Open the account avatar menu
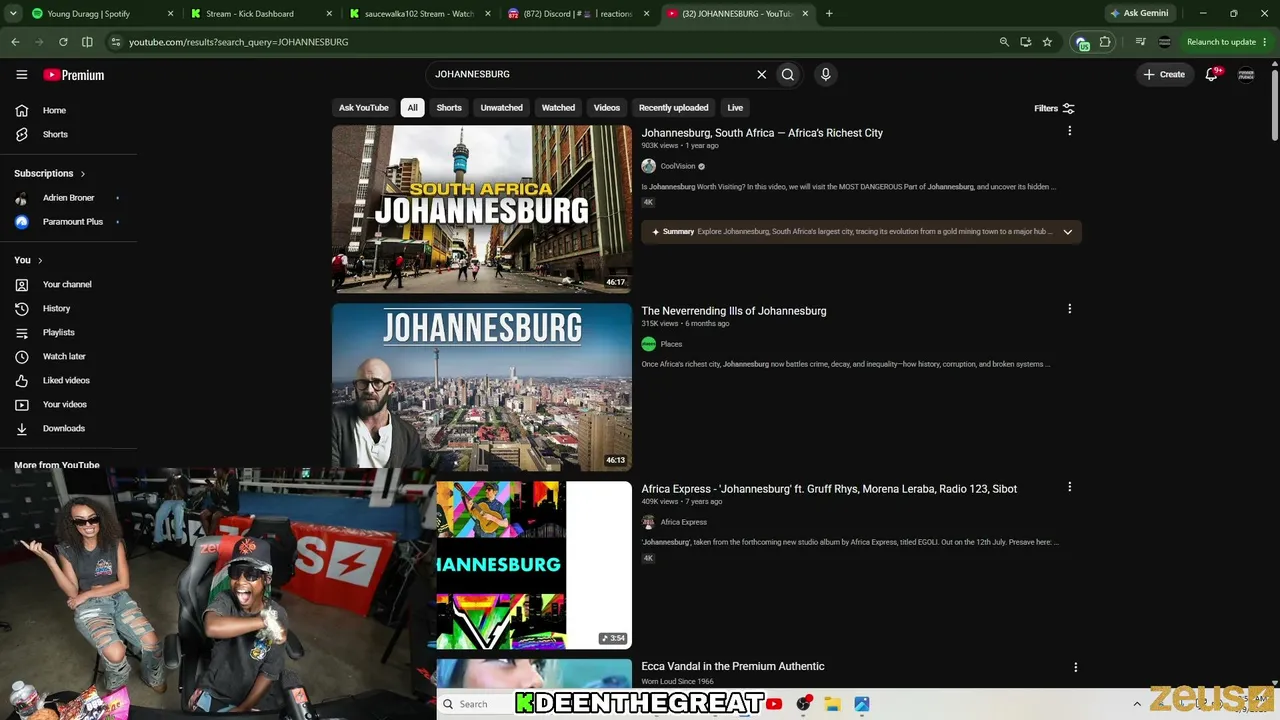1280x720 pixels. 1246,74
